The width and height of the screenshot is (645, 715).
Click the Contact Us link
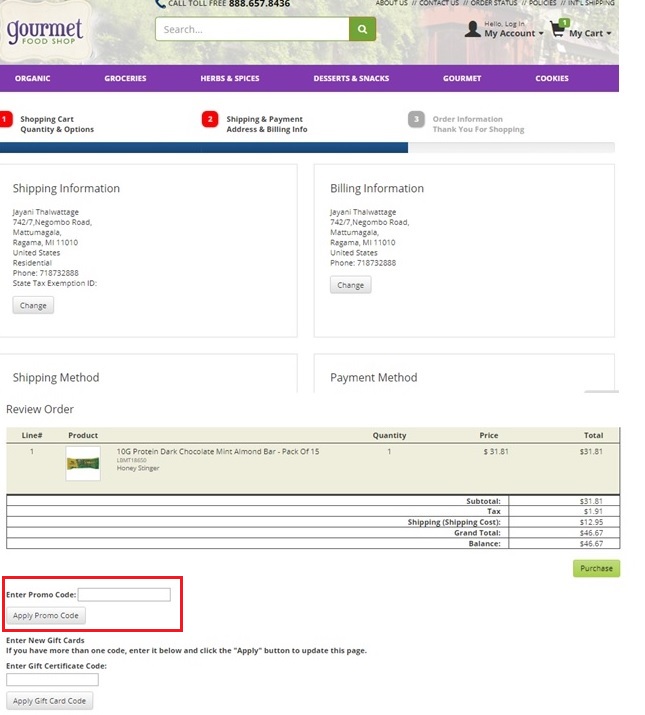[439, 3]
